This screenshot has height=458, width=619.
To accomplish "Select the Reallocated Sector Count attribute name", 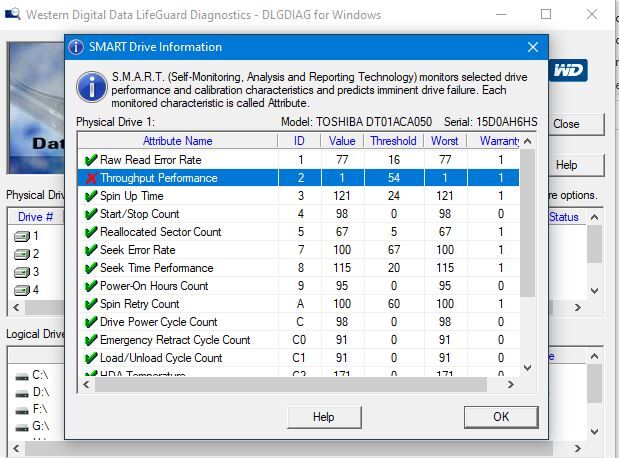I will pyautogui.click(x=161, y=232).
